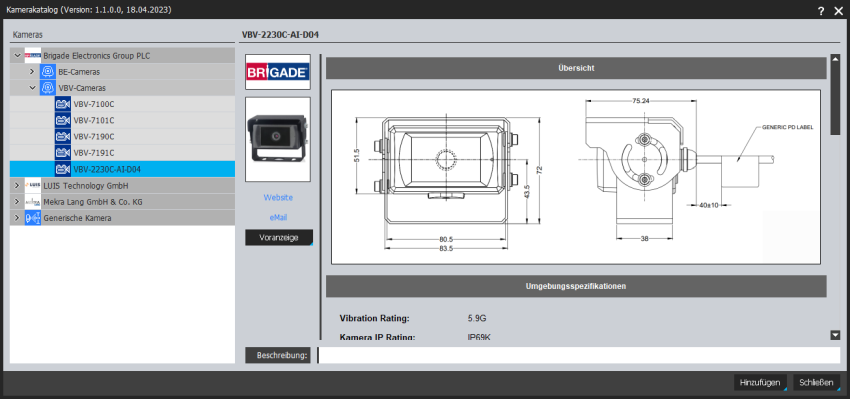Viewport: 850px width, 399px height.
Task: Click the camera icon beside VBV-7191C
Action: [63, 153]
